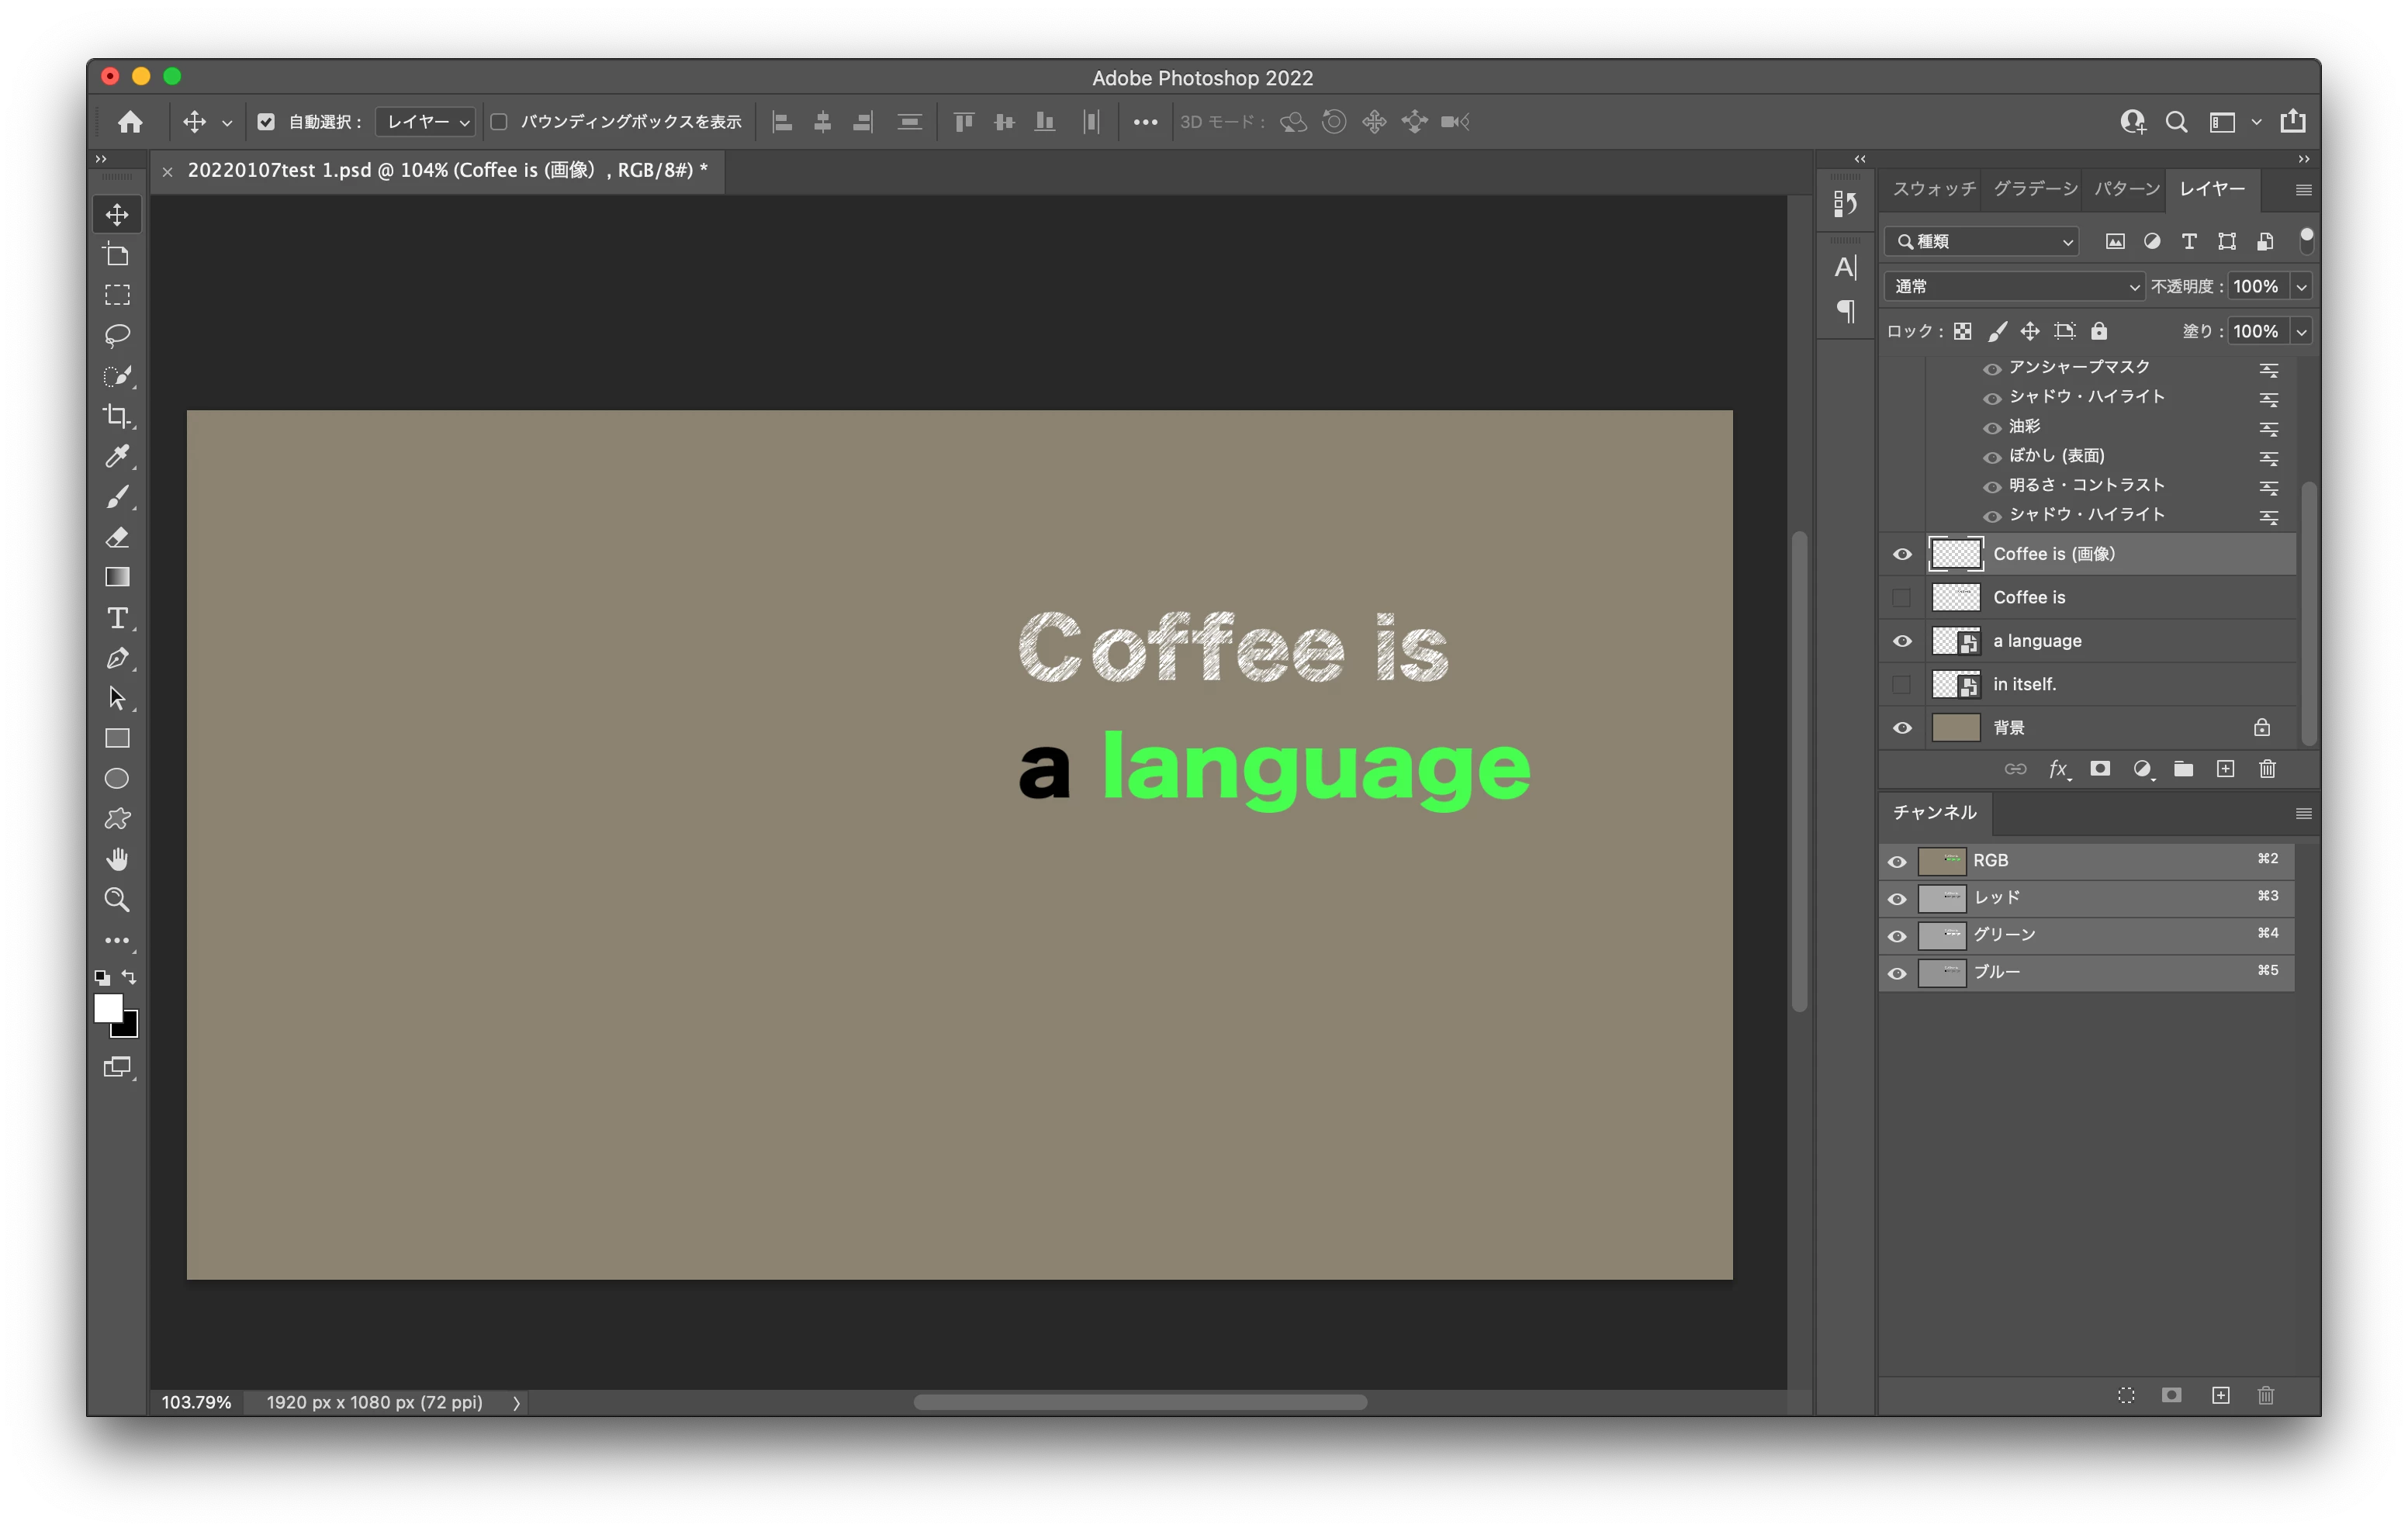The width and height of the screenshot is (2408, 1531).
Task: Switch to the スウォッチ tab
Action: point(1933,189)
